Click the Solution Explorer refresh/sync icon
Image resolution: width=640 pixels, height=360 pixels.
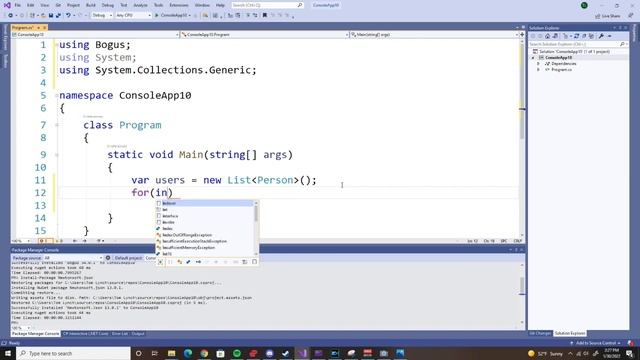[576, 36]
